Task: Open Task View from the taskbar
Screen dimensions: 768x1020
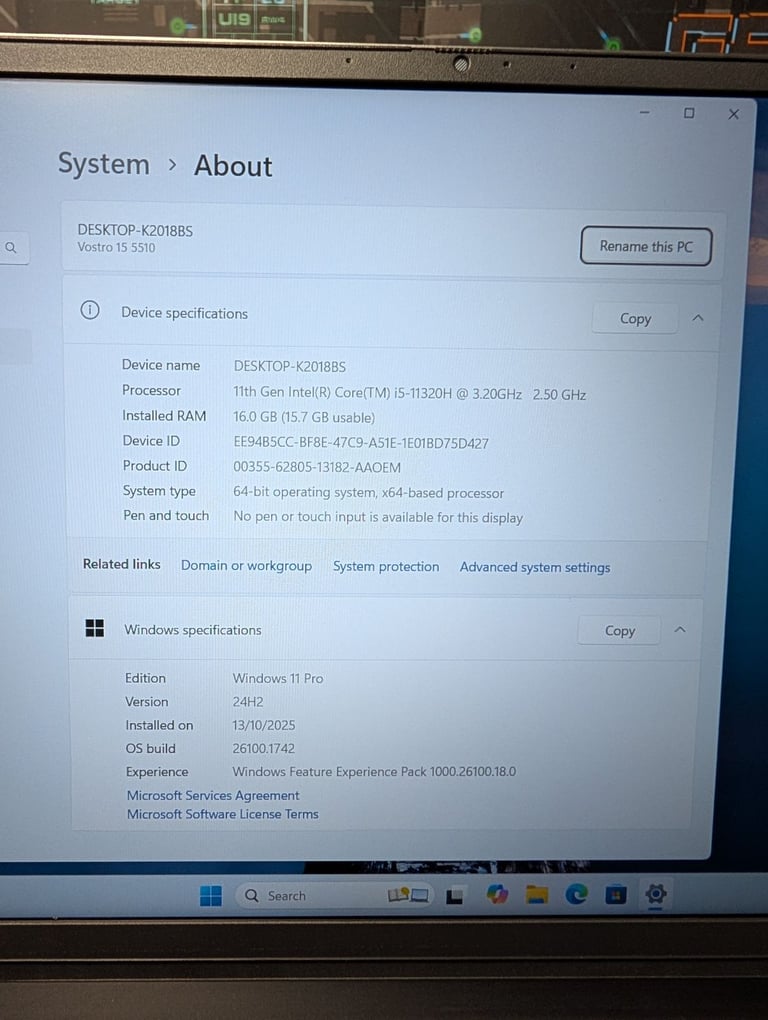Action: point(455,896)
